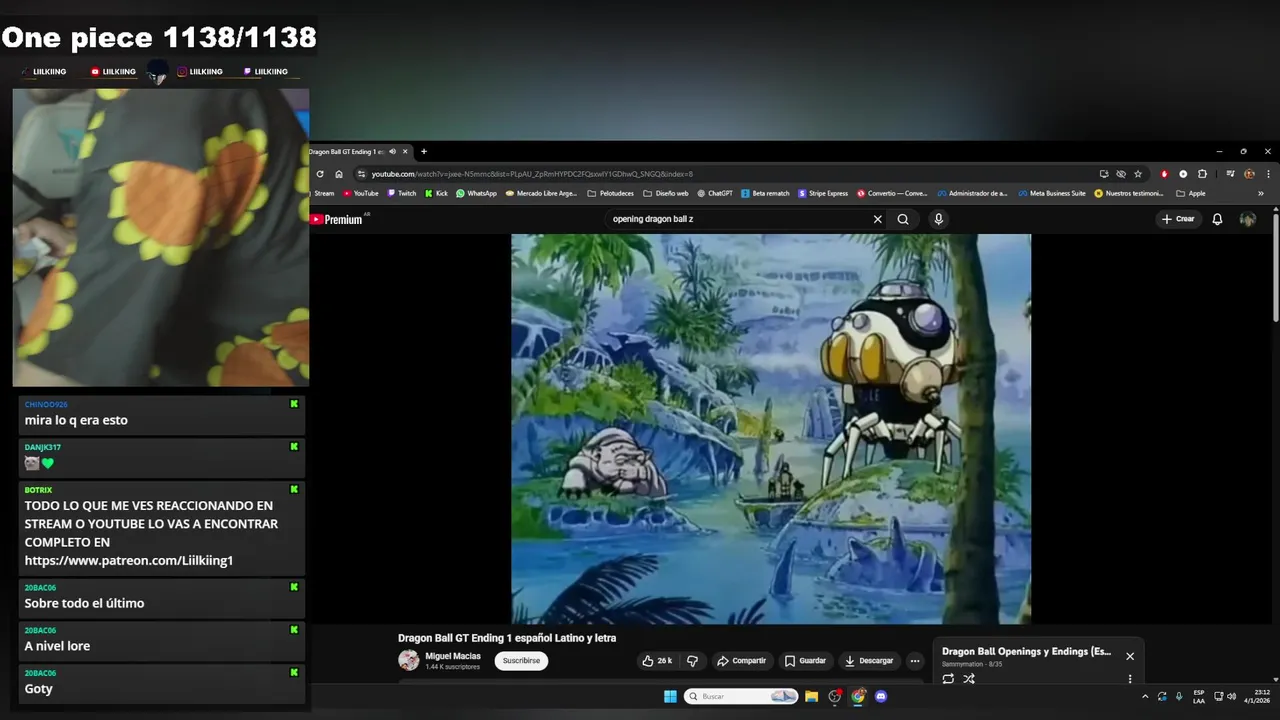Image resolution: width=1280 pixels, height=720 pixels.
Task: Open File Explorer from taskbar
Action: point(812,696)
